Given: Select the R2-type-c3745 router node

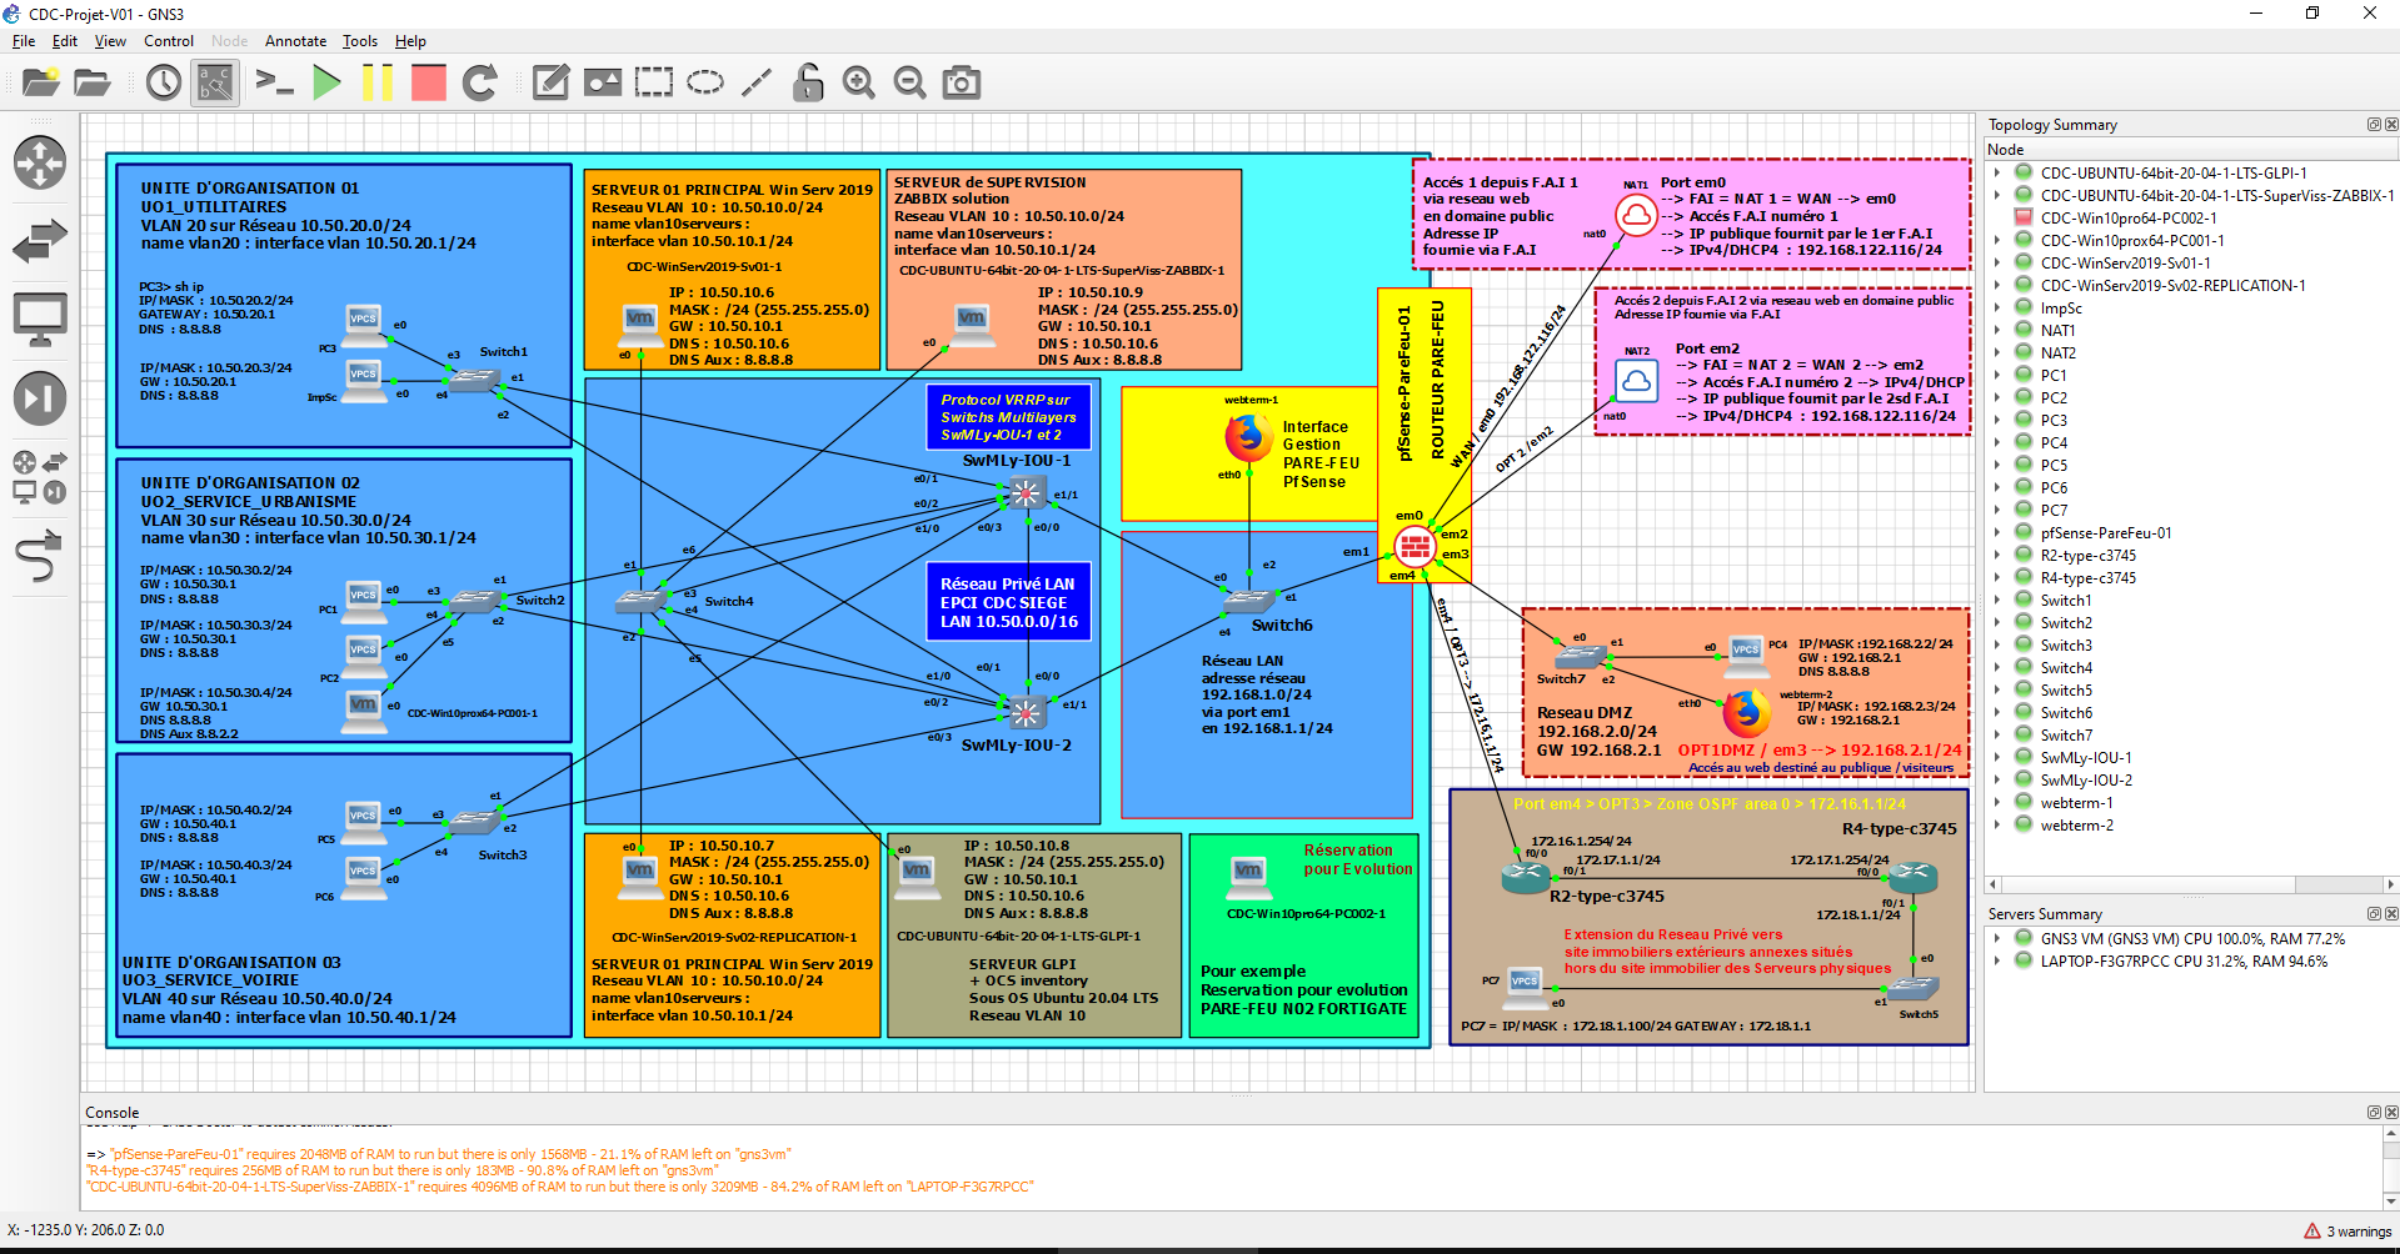Looking at the screenshot, I should coord(1525,877).
